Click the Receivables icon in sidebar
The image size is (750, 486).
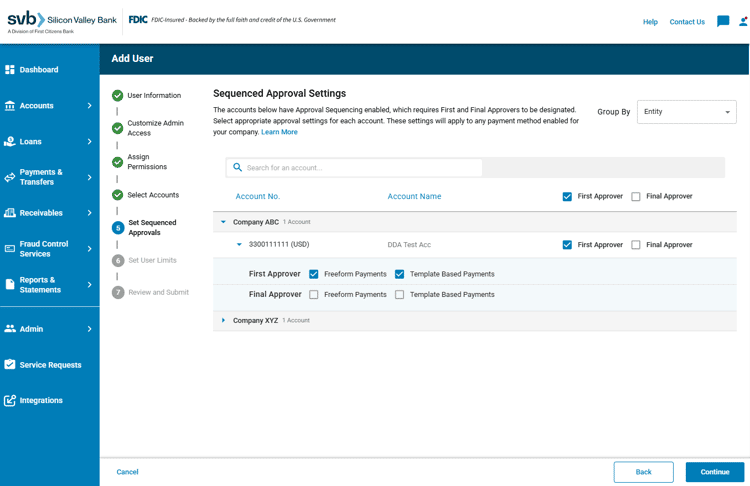(x=10, y=213)
